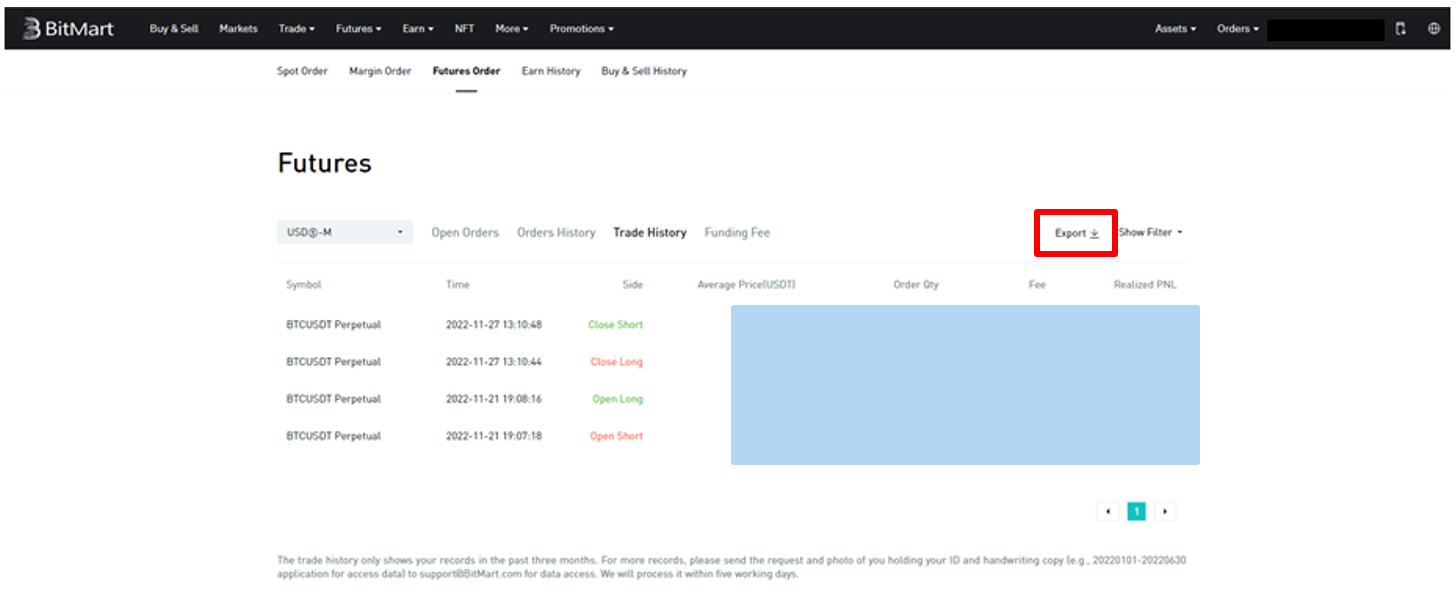Show the Open Orders list
Viewport: 1456px width, 616px height.
pyautogui.click(x=465, y=232)
